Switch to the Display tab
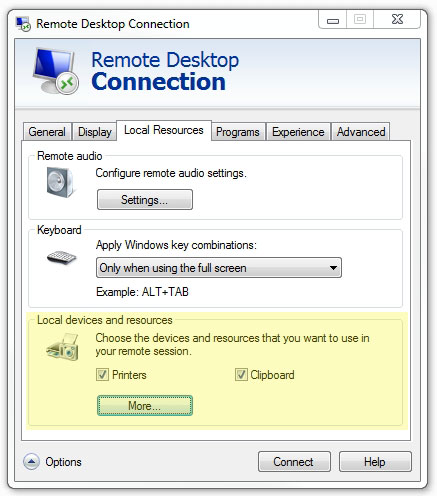This screenshot has width=437, height=496. click(95, 132)
